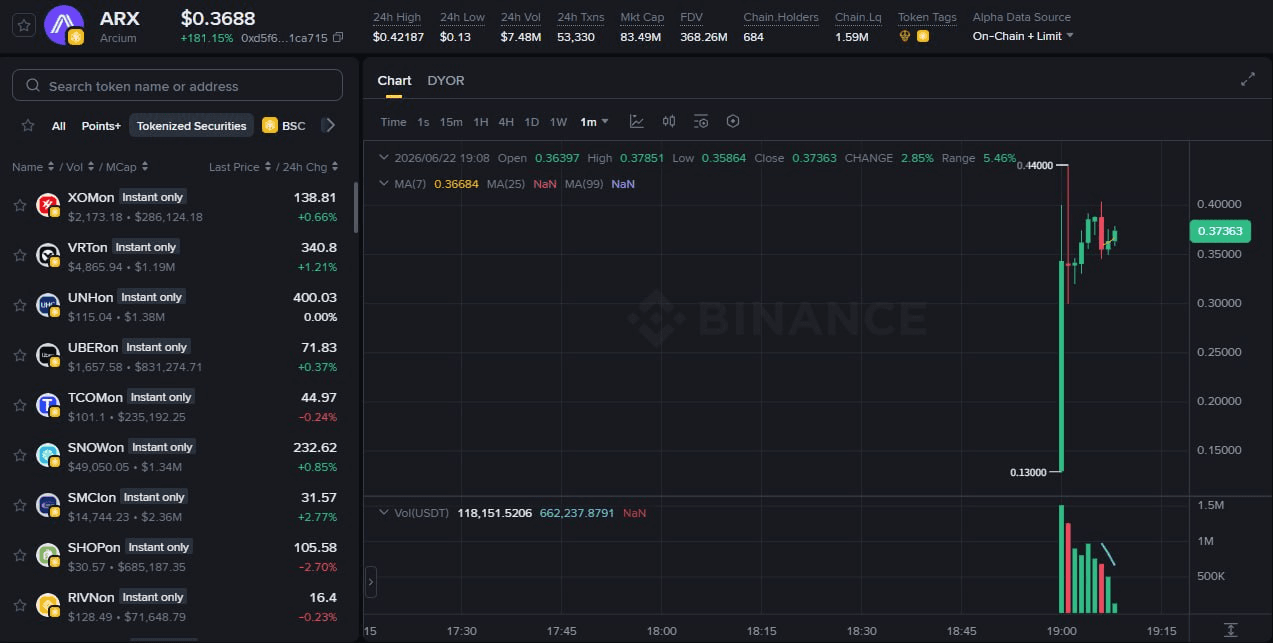Switch to the DYOR tab

tap(446, 81)
